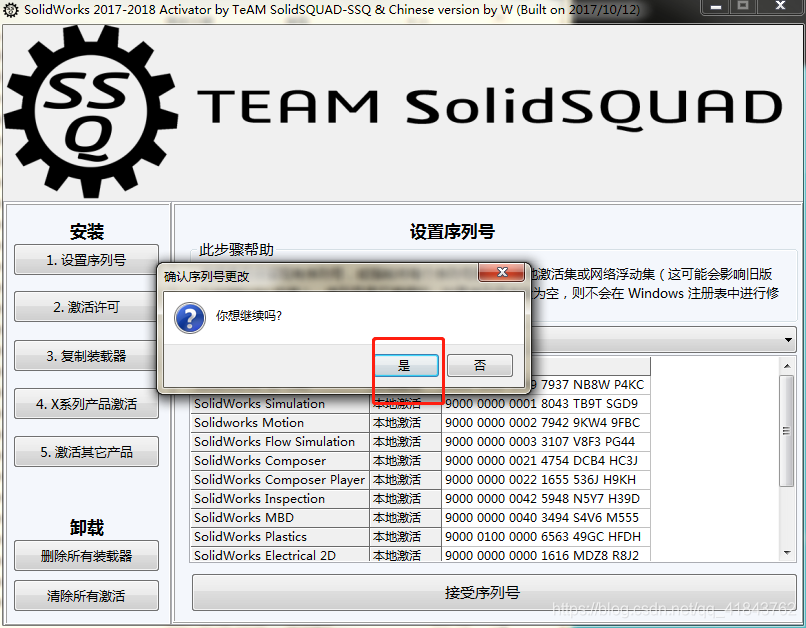Minimize the Activator window
This screenshot has height=628, width=806.
[716, 6]
